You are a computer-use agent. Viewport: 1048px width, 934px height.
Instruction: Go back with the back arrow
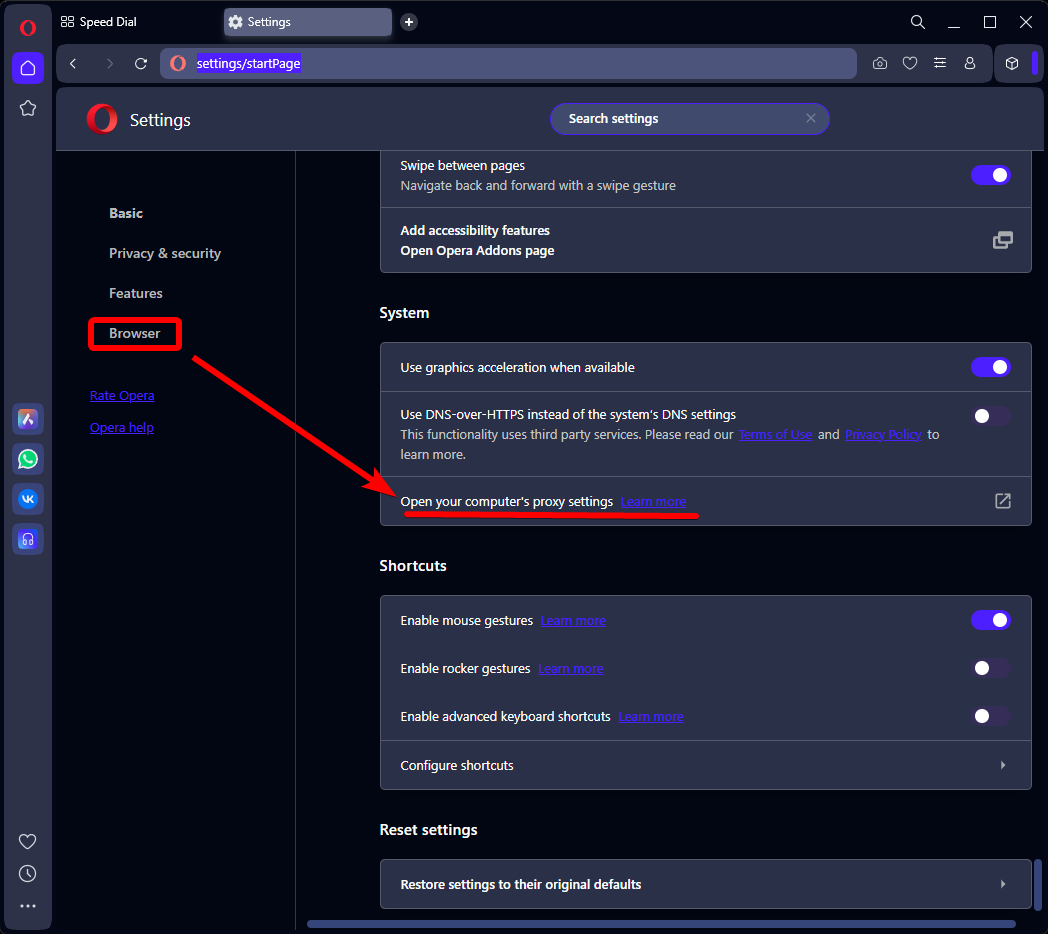tap(74, 64)
